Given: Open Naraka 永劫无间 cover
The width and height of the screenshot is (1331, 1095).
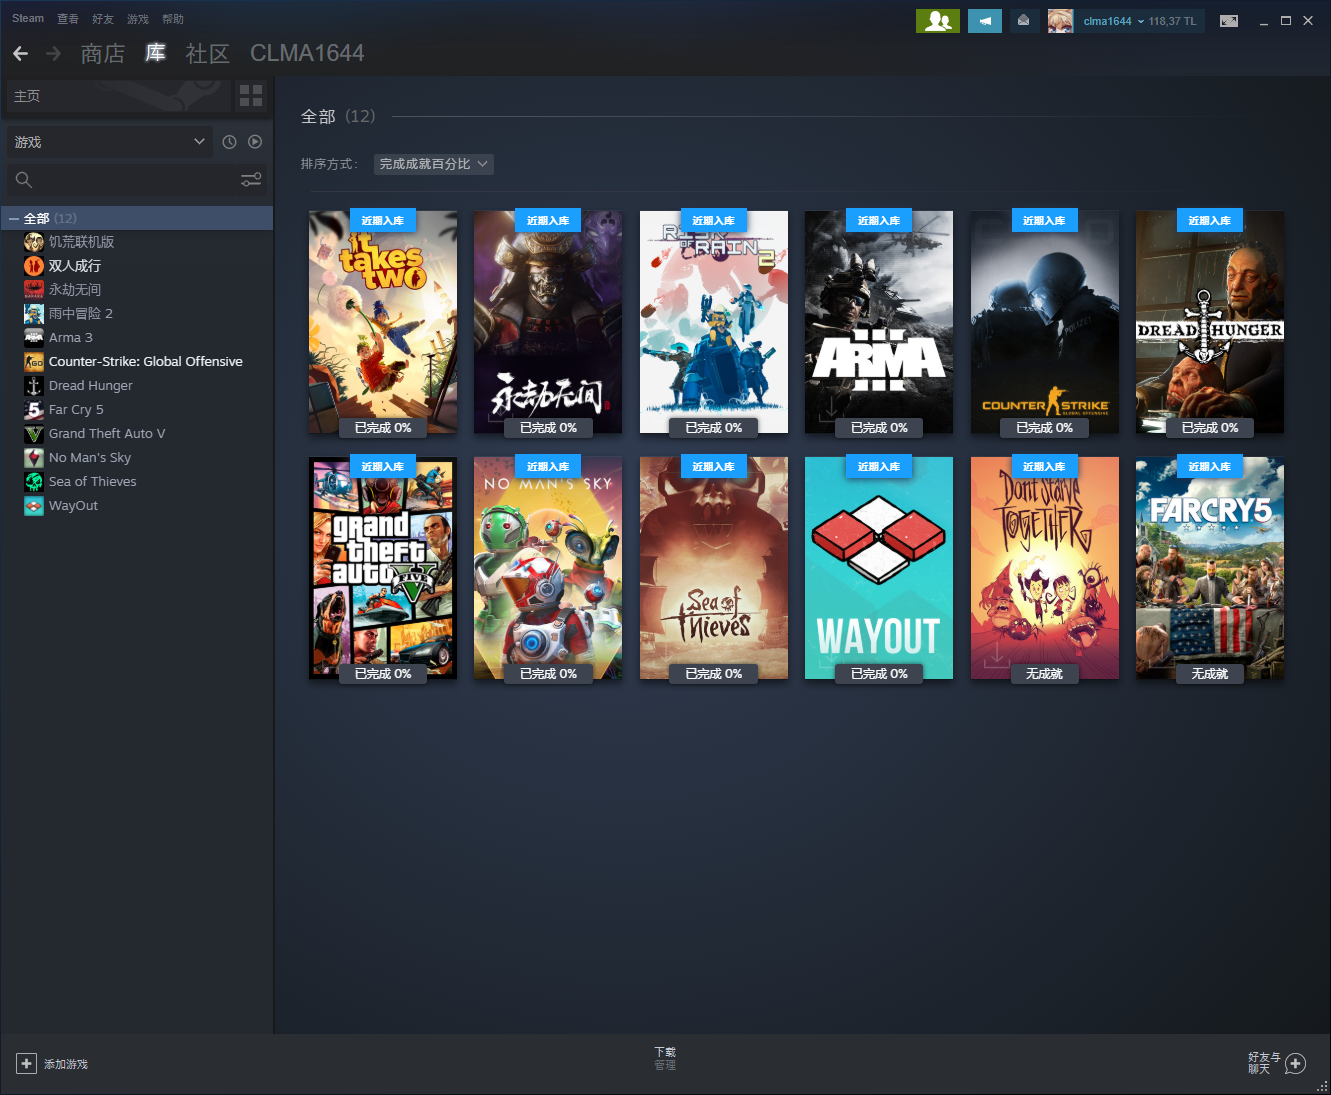Looking at the screenshot, I should (x=548, y=322).
